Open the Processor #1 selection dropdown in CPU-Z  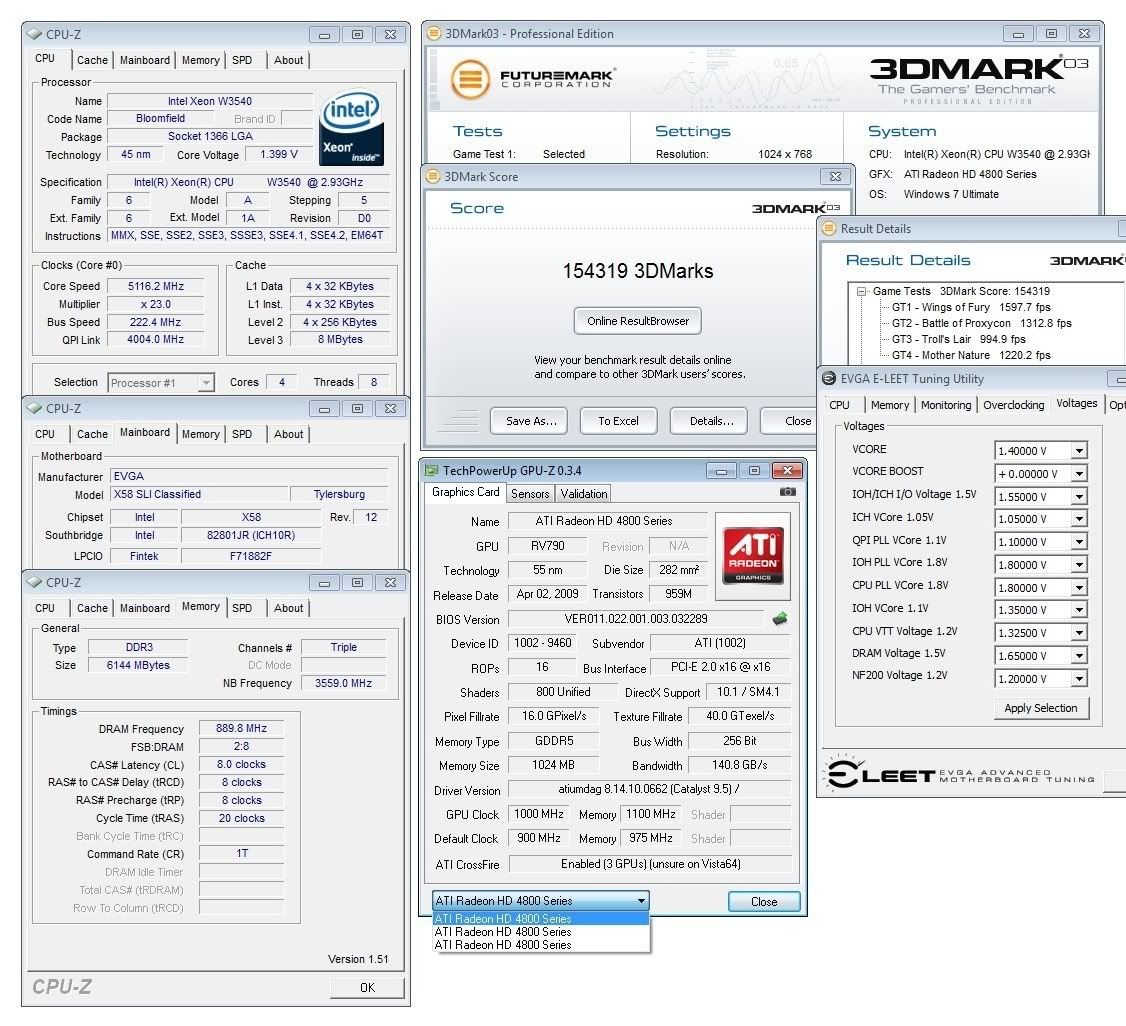(x=206, y=383)
